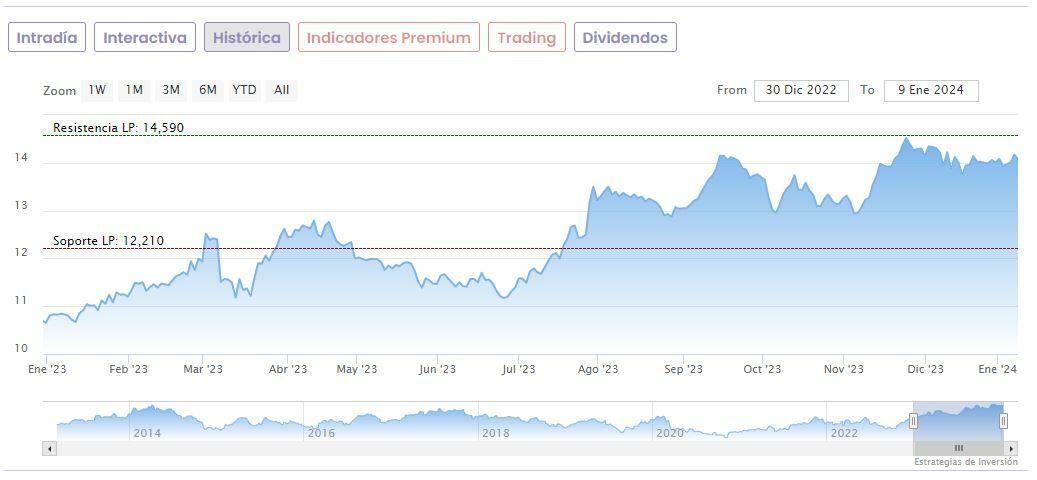Click the navigator right range handle

point(1003,421)
